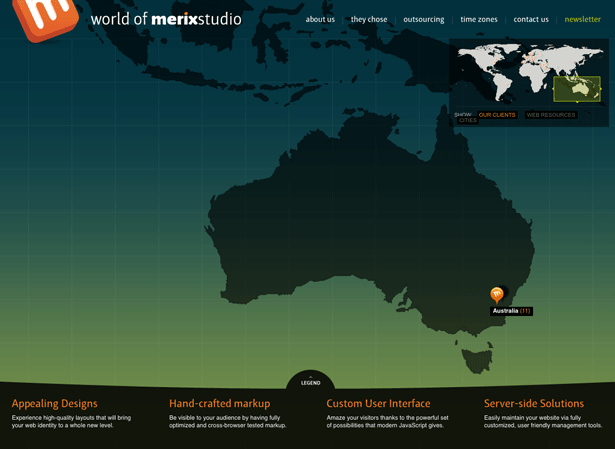The height and width of the screenshot is (449, 615).
Task: Open the Contact Us page
Action: point(531,19)
